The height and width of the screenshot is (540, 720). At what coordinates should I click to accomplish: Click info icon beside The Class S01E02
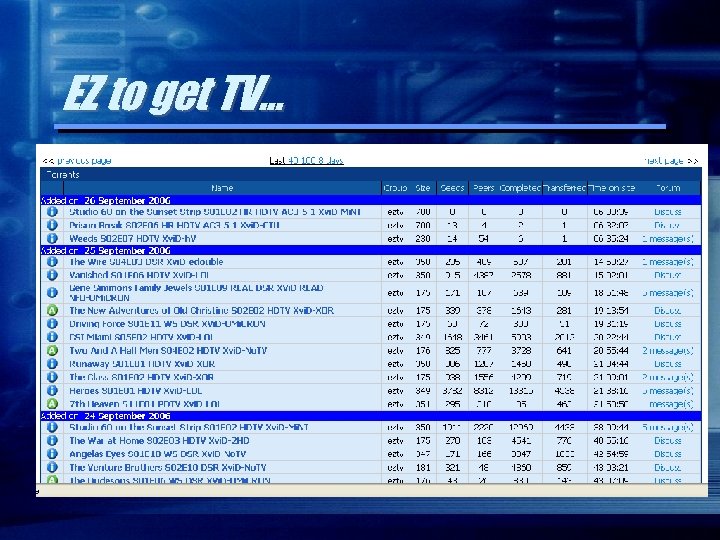52,377
